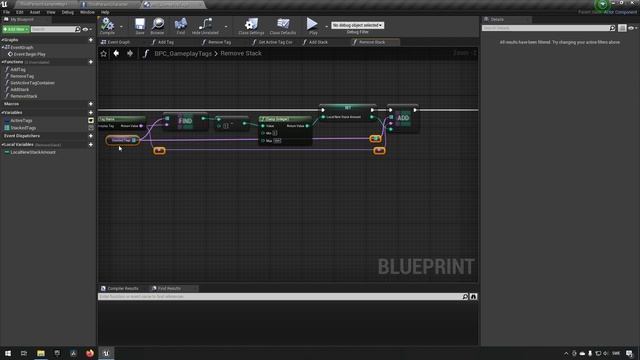The image size is (640, 360).
Task: Add a new function with the plus icon
Action: [x=91, y=62]
